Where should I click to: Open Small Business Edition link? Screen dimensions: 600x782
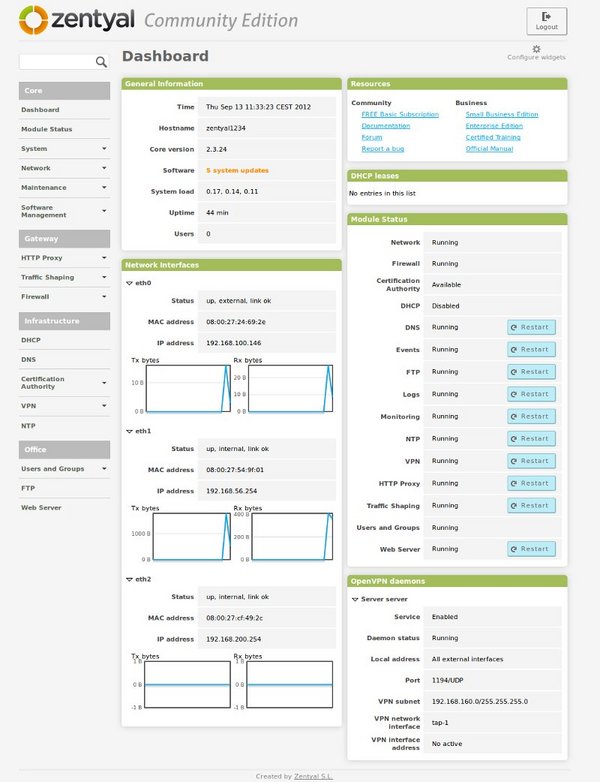pos(502,114)
